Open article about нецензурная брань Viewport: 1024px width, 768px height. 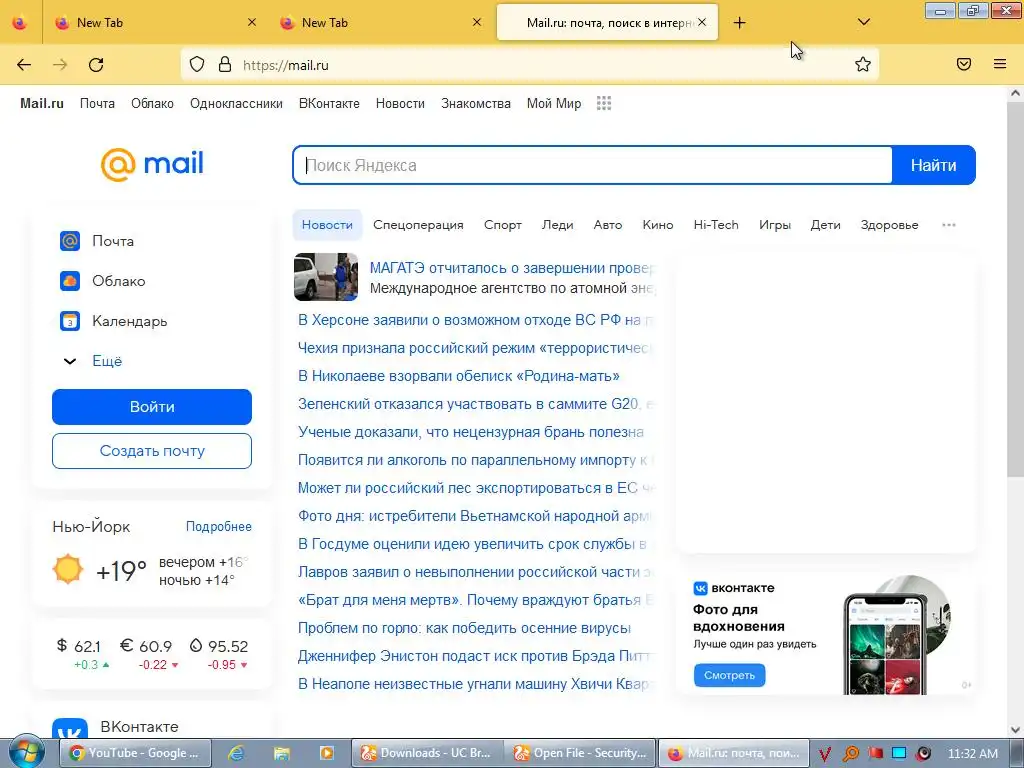coord(471,432)
